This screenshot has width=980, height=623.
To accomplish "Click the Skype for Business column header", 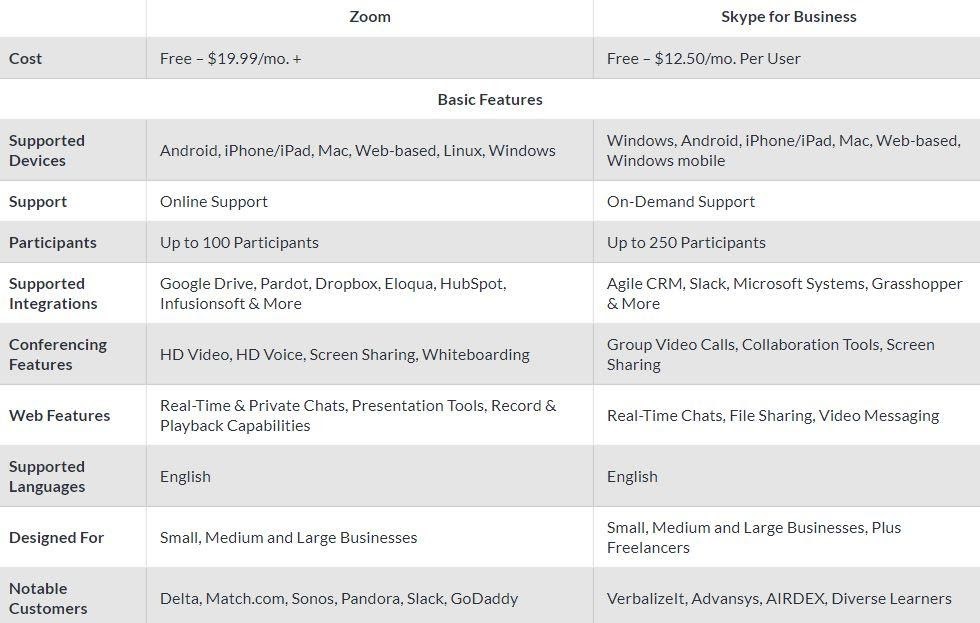I will pyautogui.click(x=788, y=17).
